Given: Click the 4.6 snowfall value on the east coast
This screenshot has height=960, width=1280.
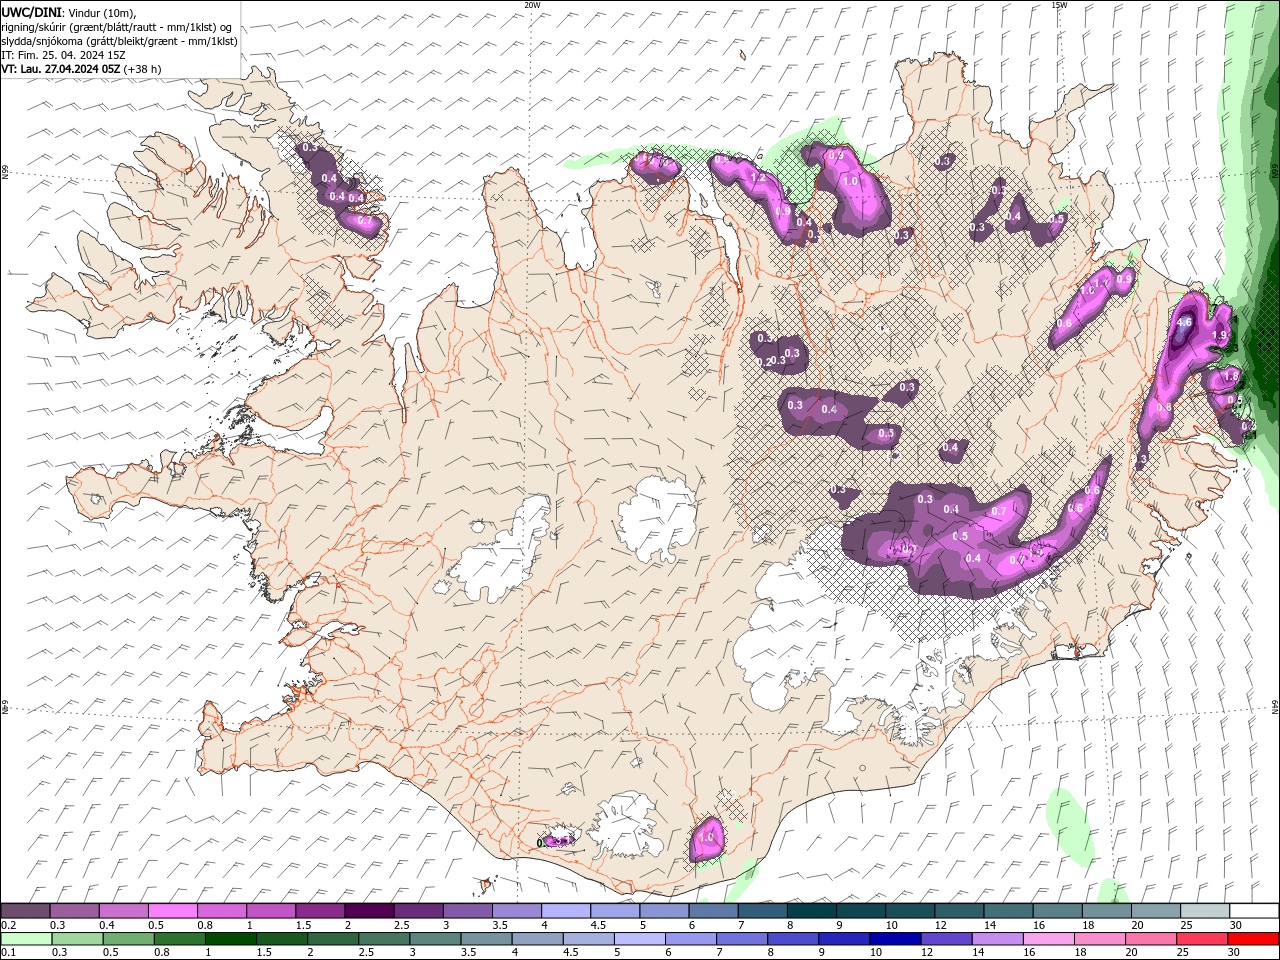Looking at the screenshot, I should (x=1185, y=322).
